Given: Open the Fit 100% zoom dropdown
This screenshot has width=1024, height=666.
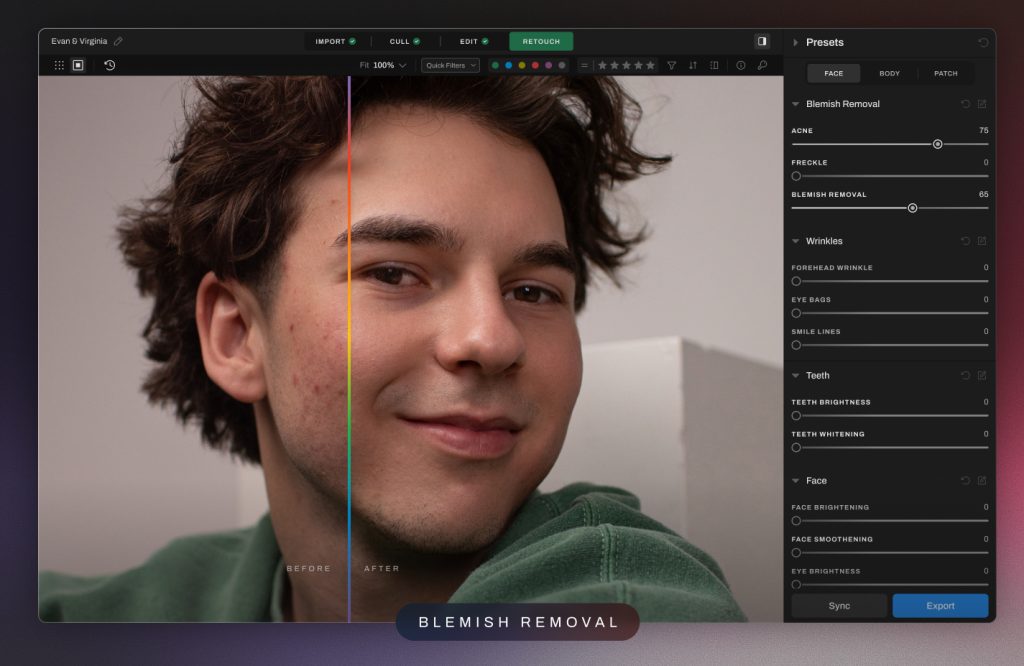Looking at the screenshot, I should (x=383, y=65).
